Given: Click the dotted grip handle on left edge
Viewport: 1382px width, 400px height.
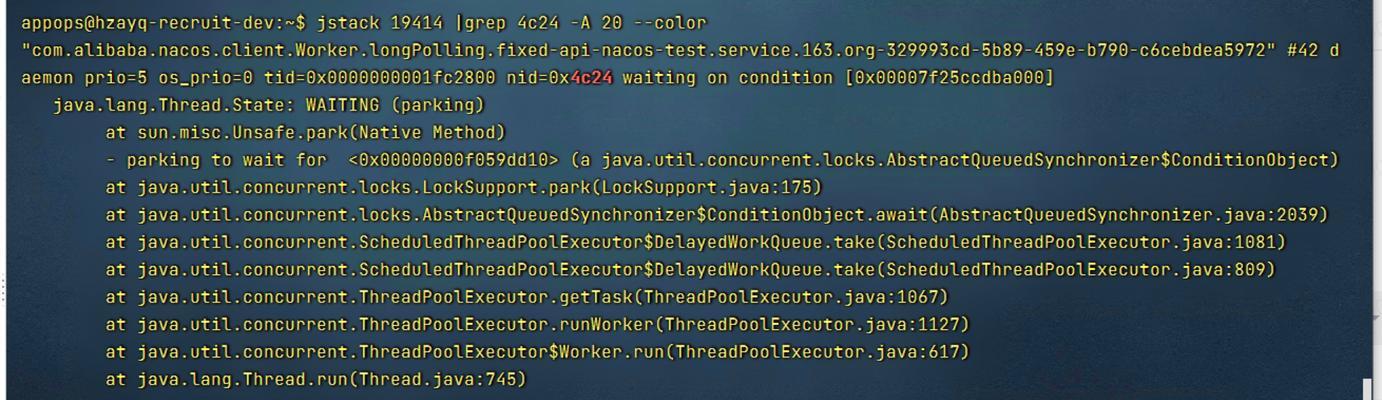Looking at the screenshot, I should 3,289.
